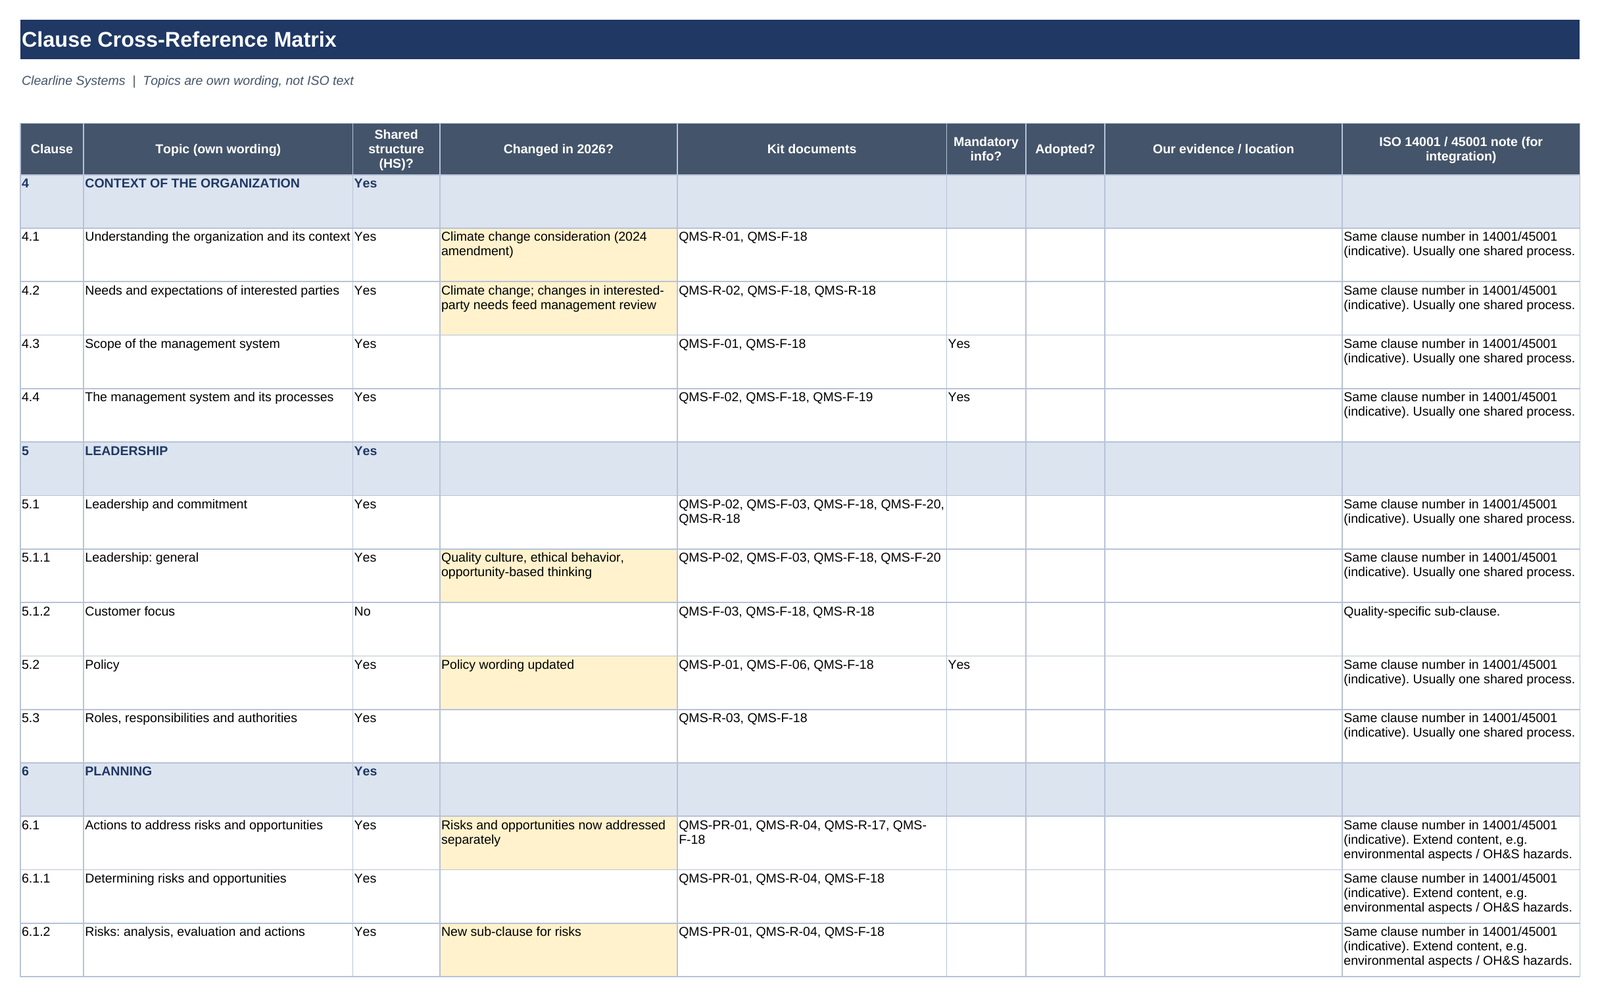Select the "LEADERSHIP" section heading cell
The width and height of the screenshot is (1600, 997).
pos(218,469)
